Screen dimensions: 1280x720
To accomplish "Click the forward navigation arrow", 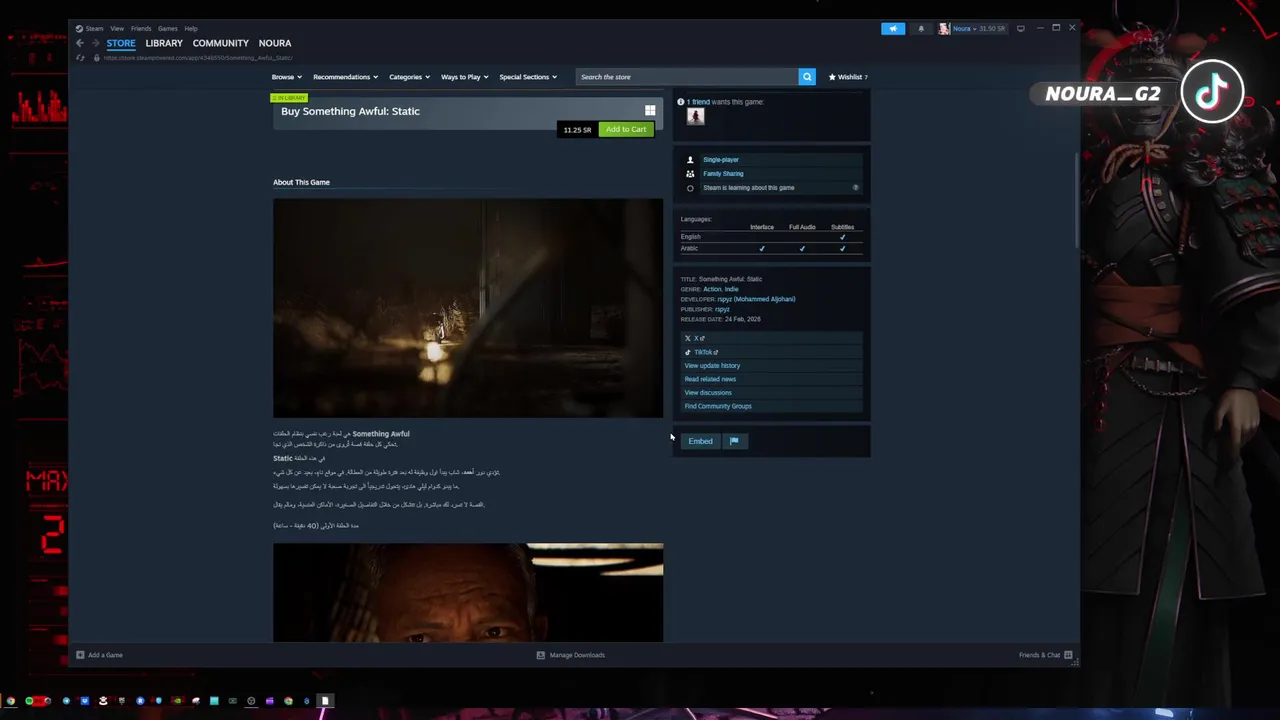I will [x=95, y=43].
